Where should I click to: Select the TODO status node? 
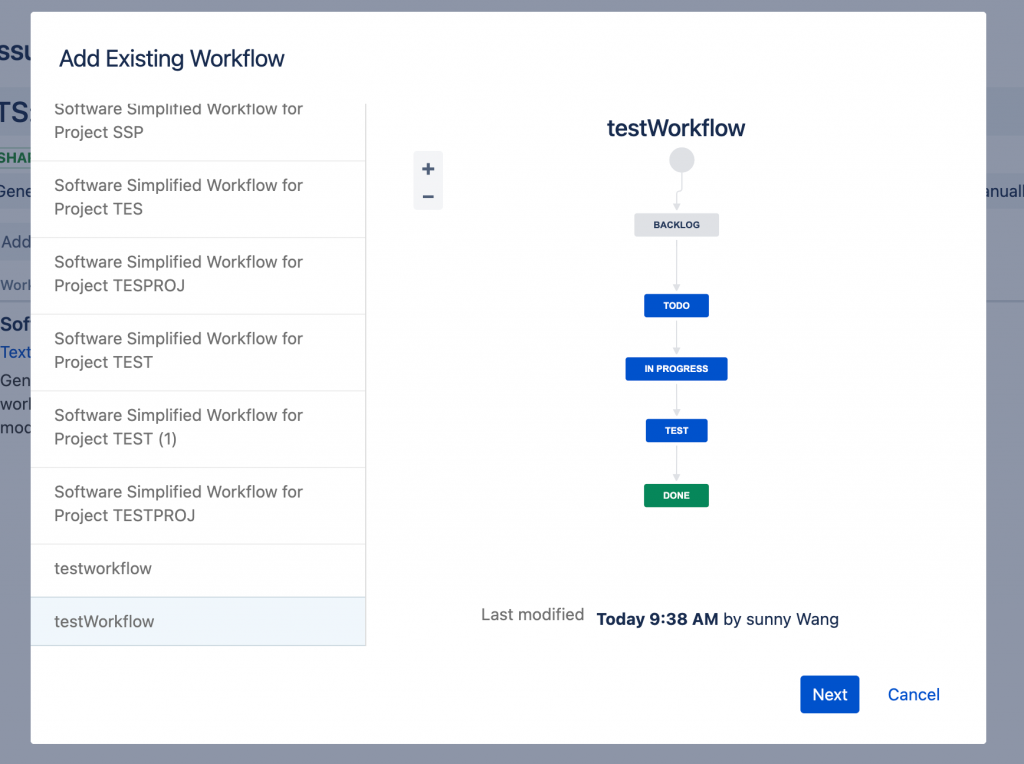(676, 305)
